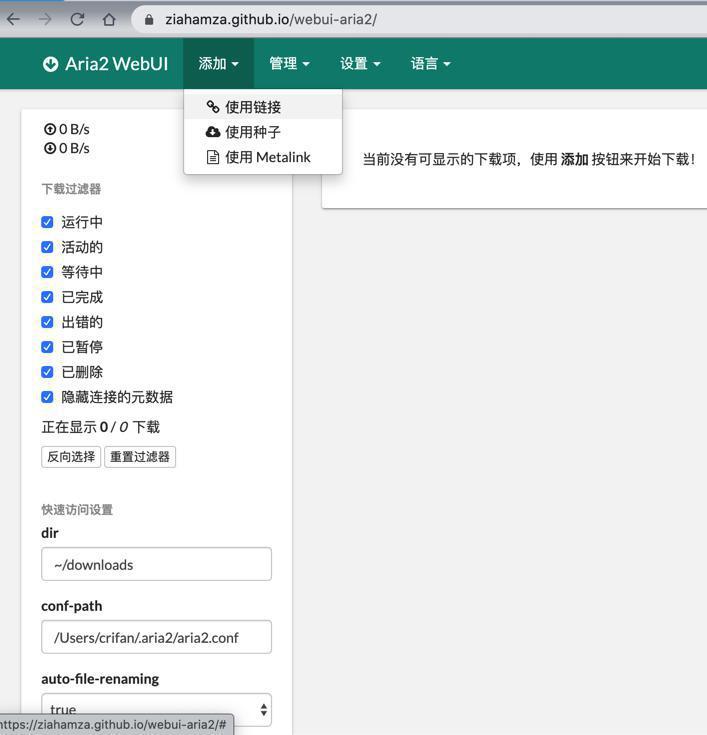707x735 pixels.
Task: Toggle the 已完成 filter checkbox
Action: pyautogui.click(x=47, y=297)
